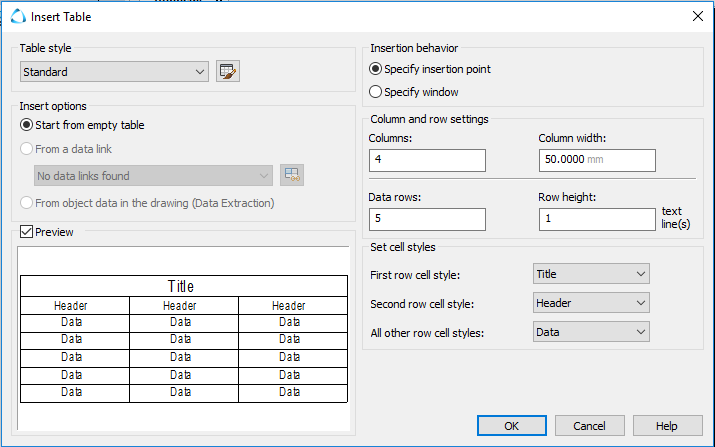Screen dimensions: 715x447
Task: Uncheck the Preview checkbox
Action: (x=27, y=232)
